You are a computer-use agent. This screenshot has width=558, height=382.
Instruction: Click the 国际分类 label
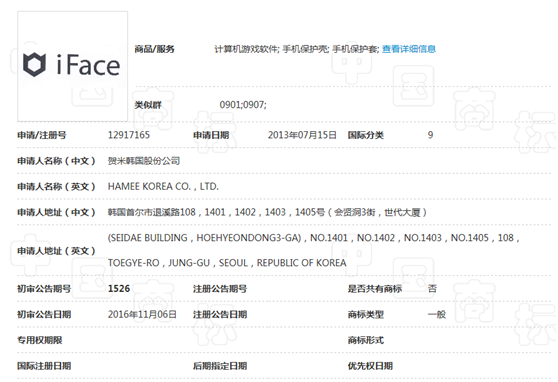366,135
